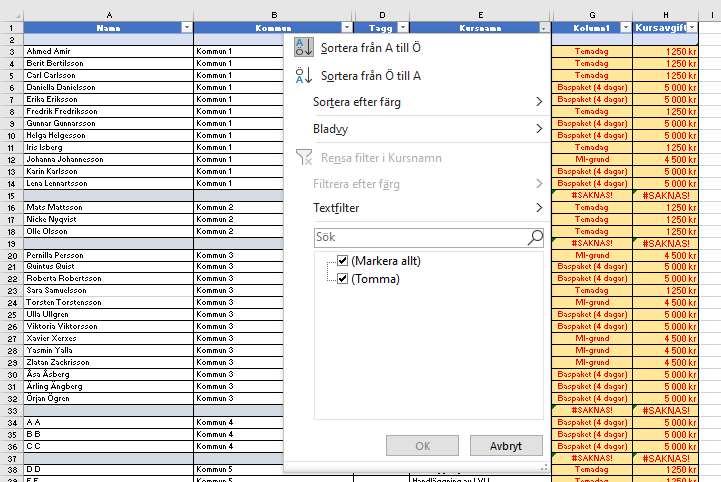Open the Kolumn1 column filter dropdown
The image size is (721, 482).
pos(625,28)
